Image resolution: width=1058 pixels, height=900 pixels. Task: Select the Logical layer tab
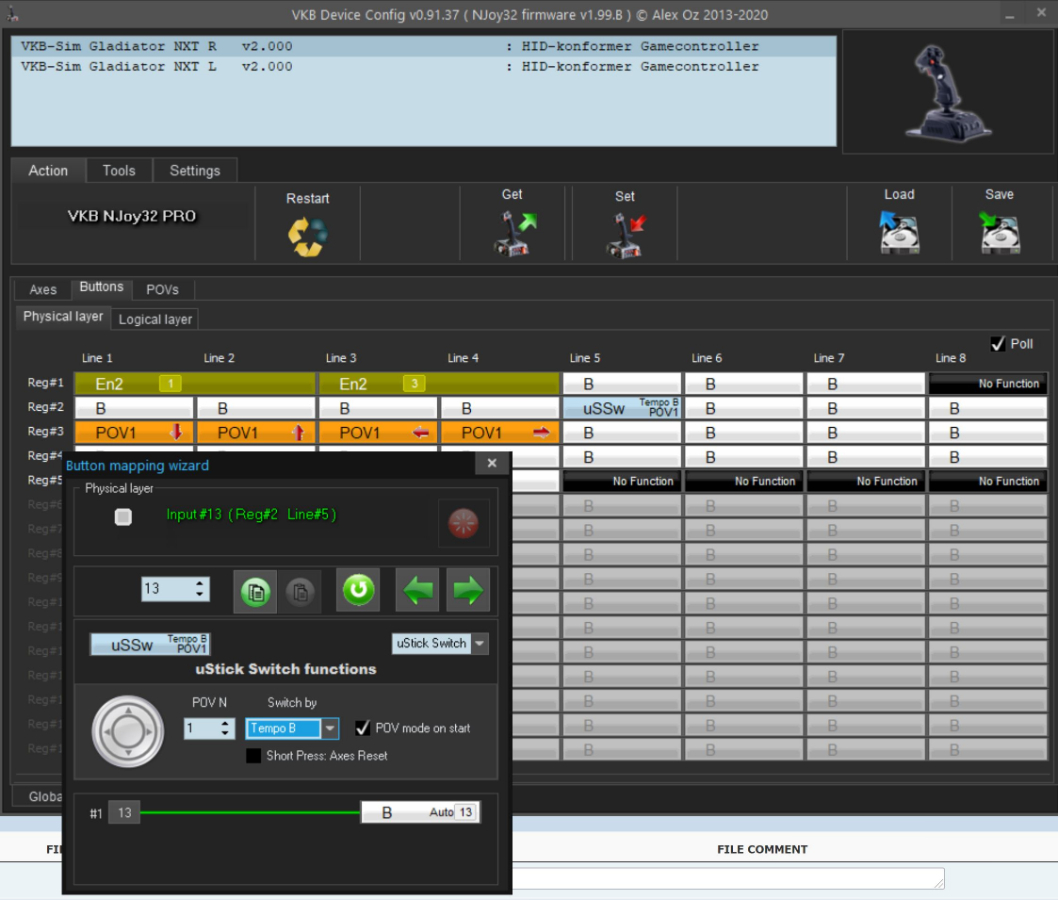[155, 319]
